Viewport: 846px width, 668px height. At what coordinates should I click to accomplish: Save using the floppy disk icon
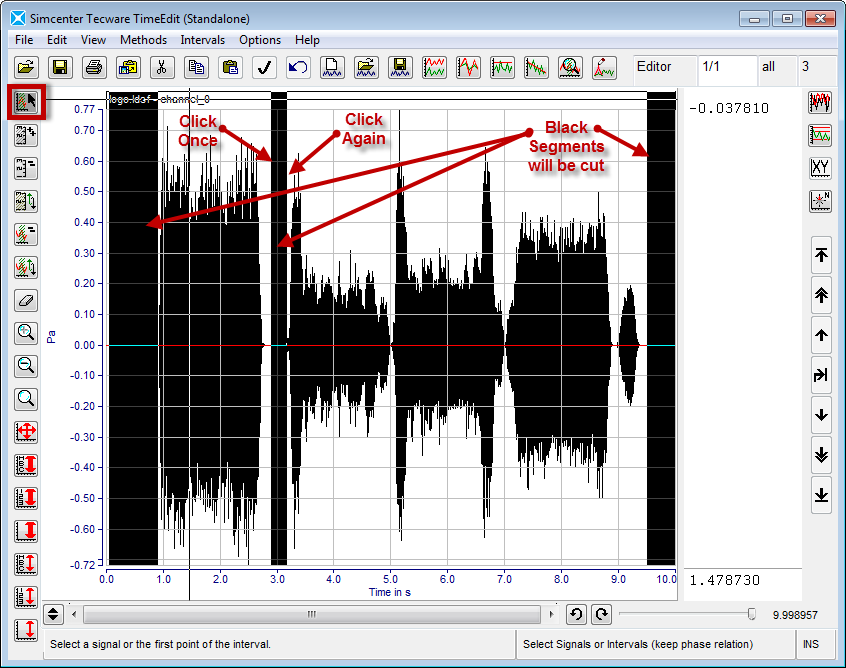[x=60, y=67]
